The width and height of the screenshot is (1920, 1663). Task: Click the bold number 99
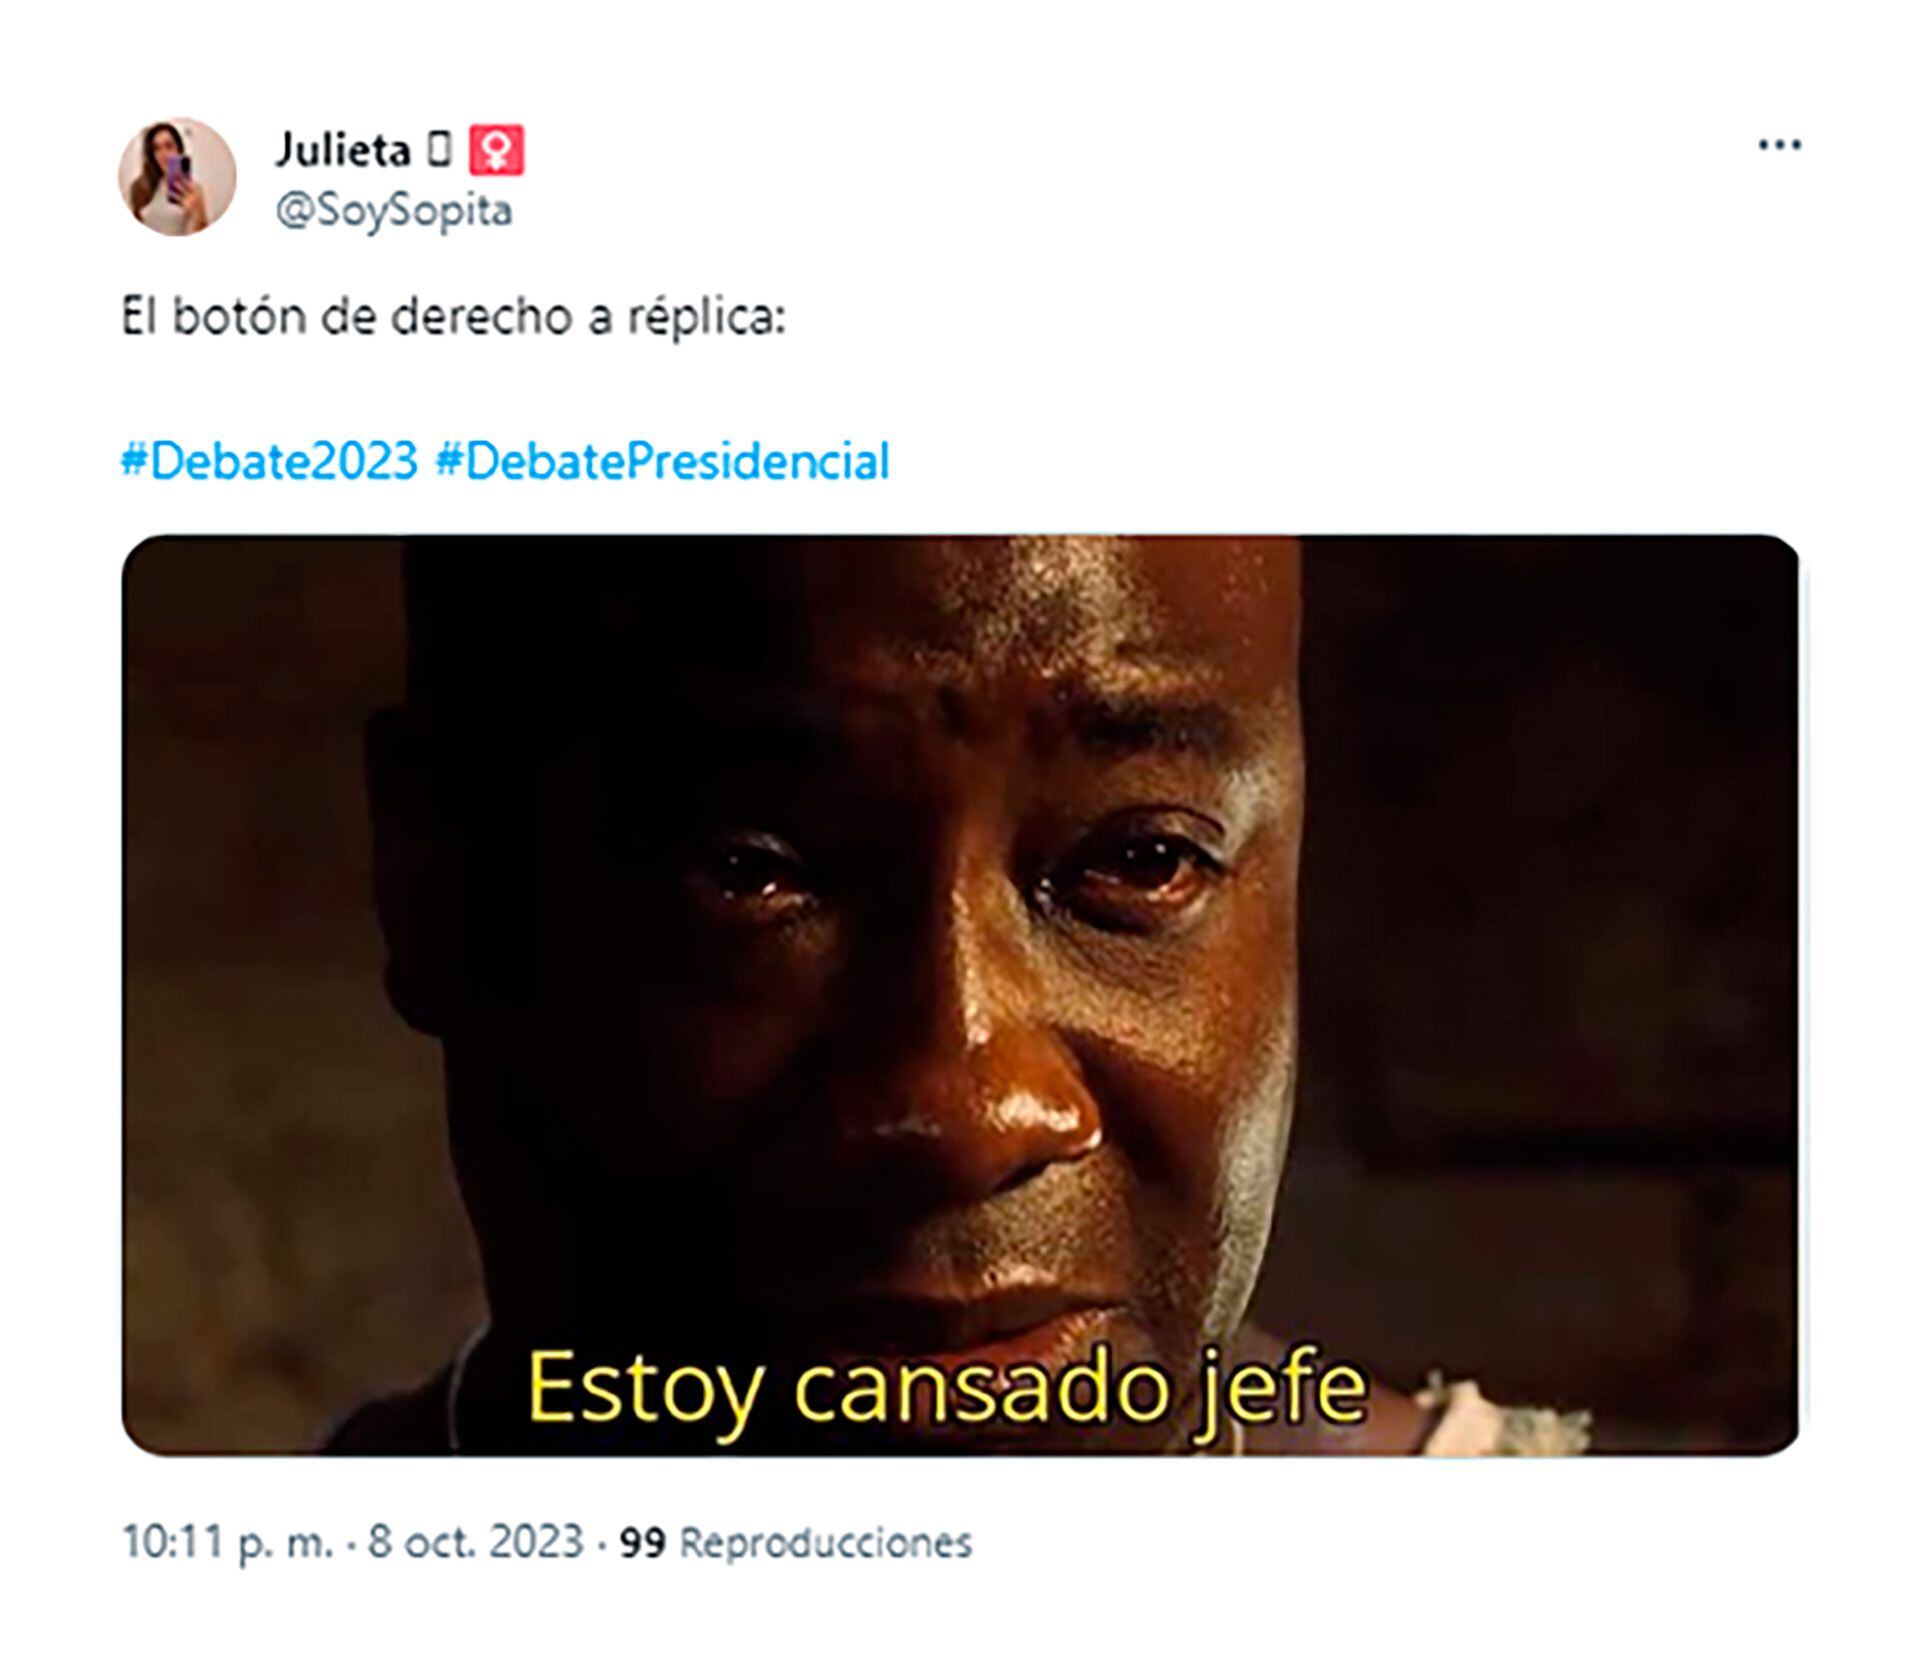[642, 1543]
